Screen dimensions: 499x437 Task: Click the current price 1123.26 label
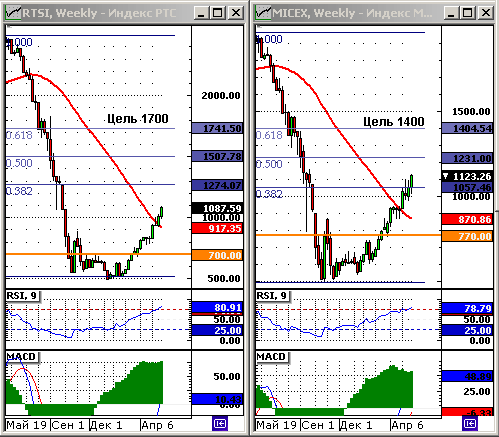(x=467, y=176)
